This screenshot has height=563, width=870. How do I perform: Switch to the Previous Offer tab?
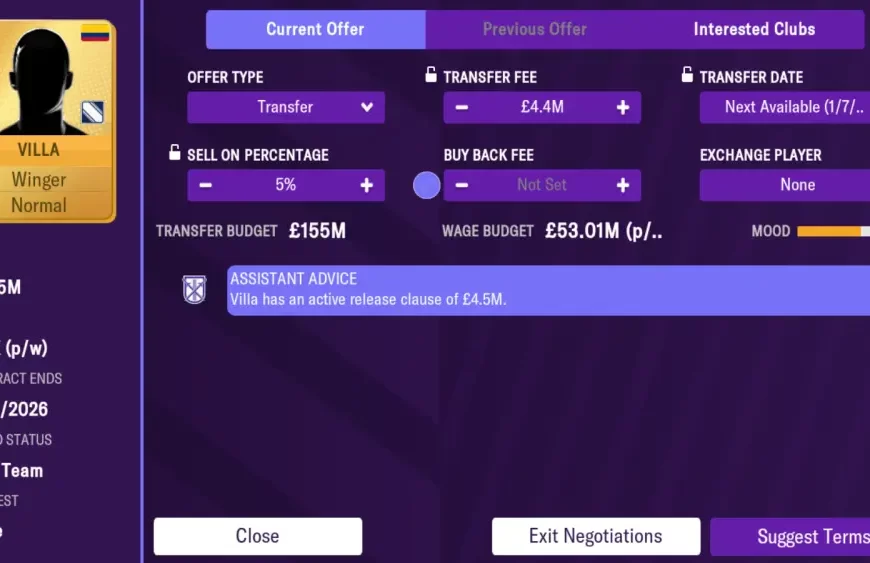click(x=535, y=30)
